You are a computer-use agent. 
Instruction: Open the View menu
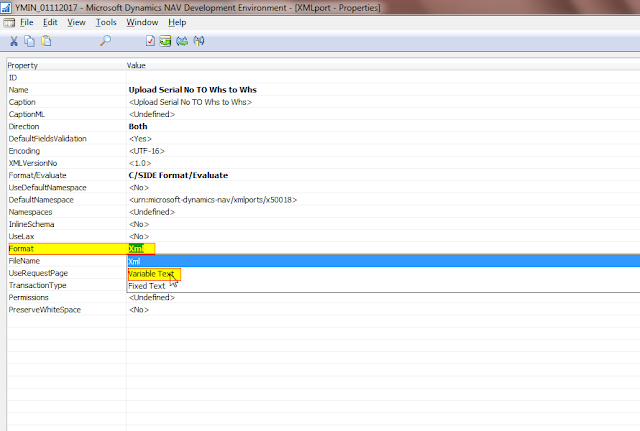(x=76, y=22)
